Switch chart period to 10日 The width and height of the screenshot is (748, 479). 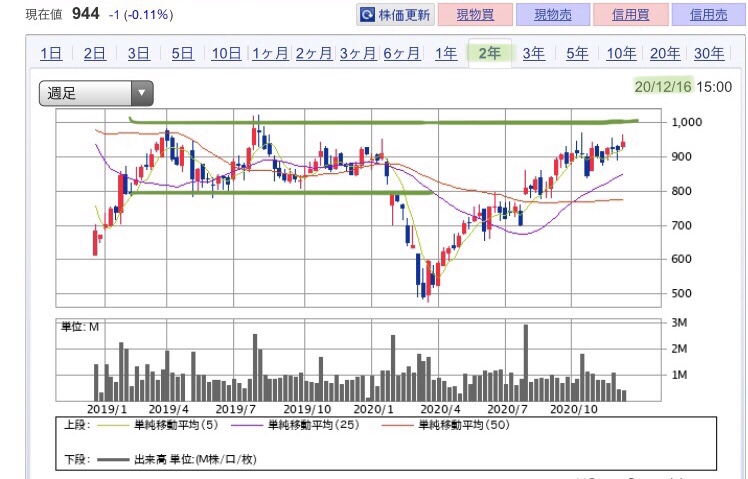point(227,53)
